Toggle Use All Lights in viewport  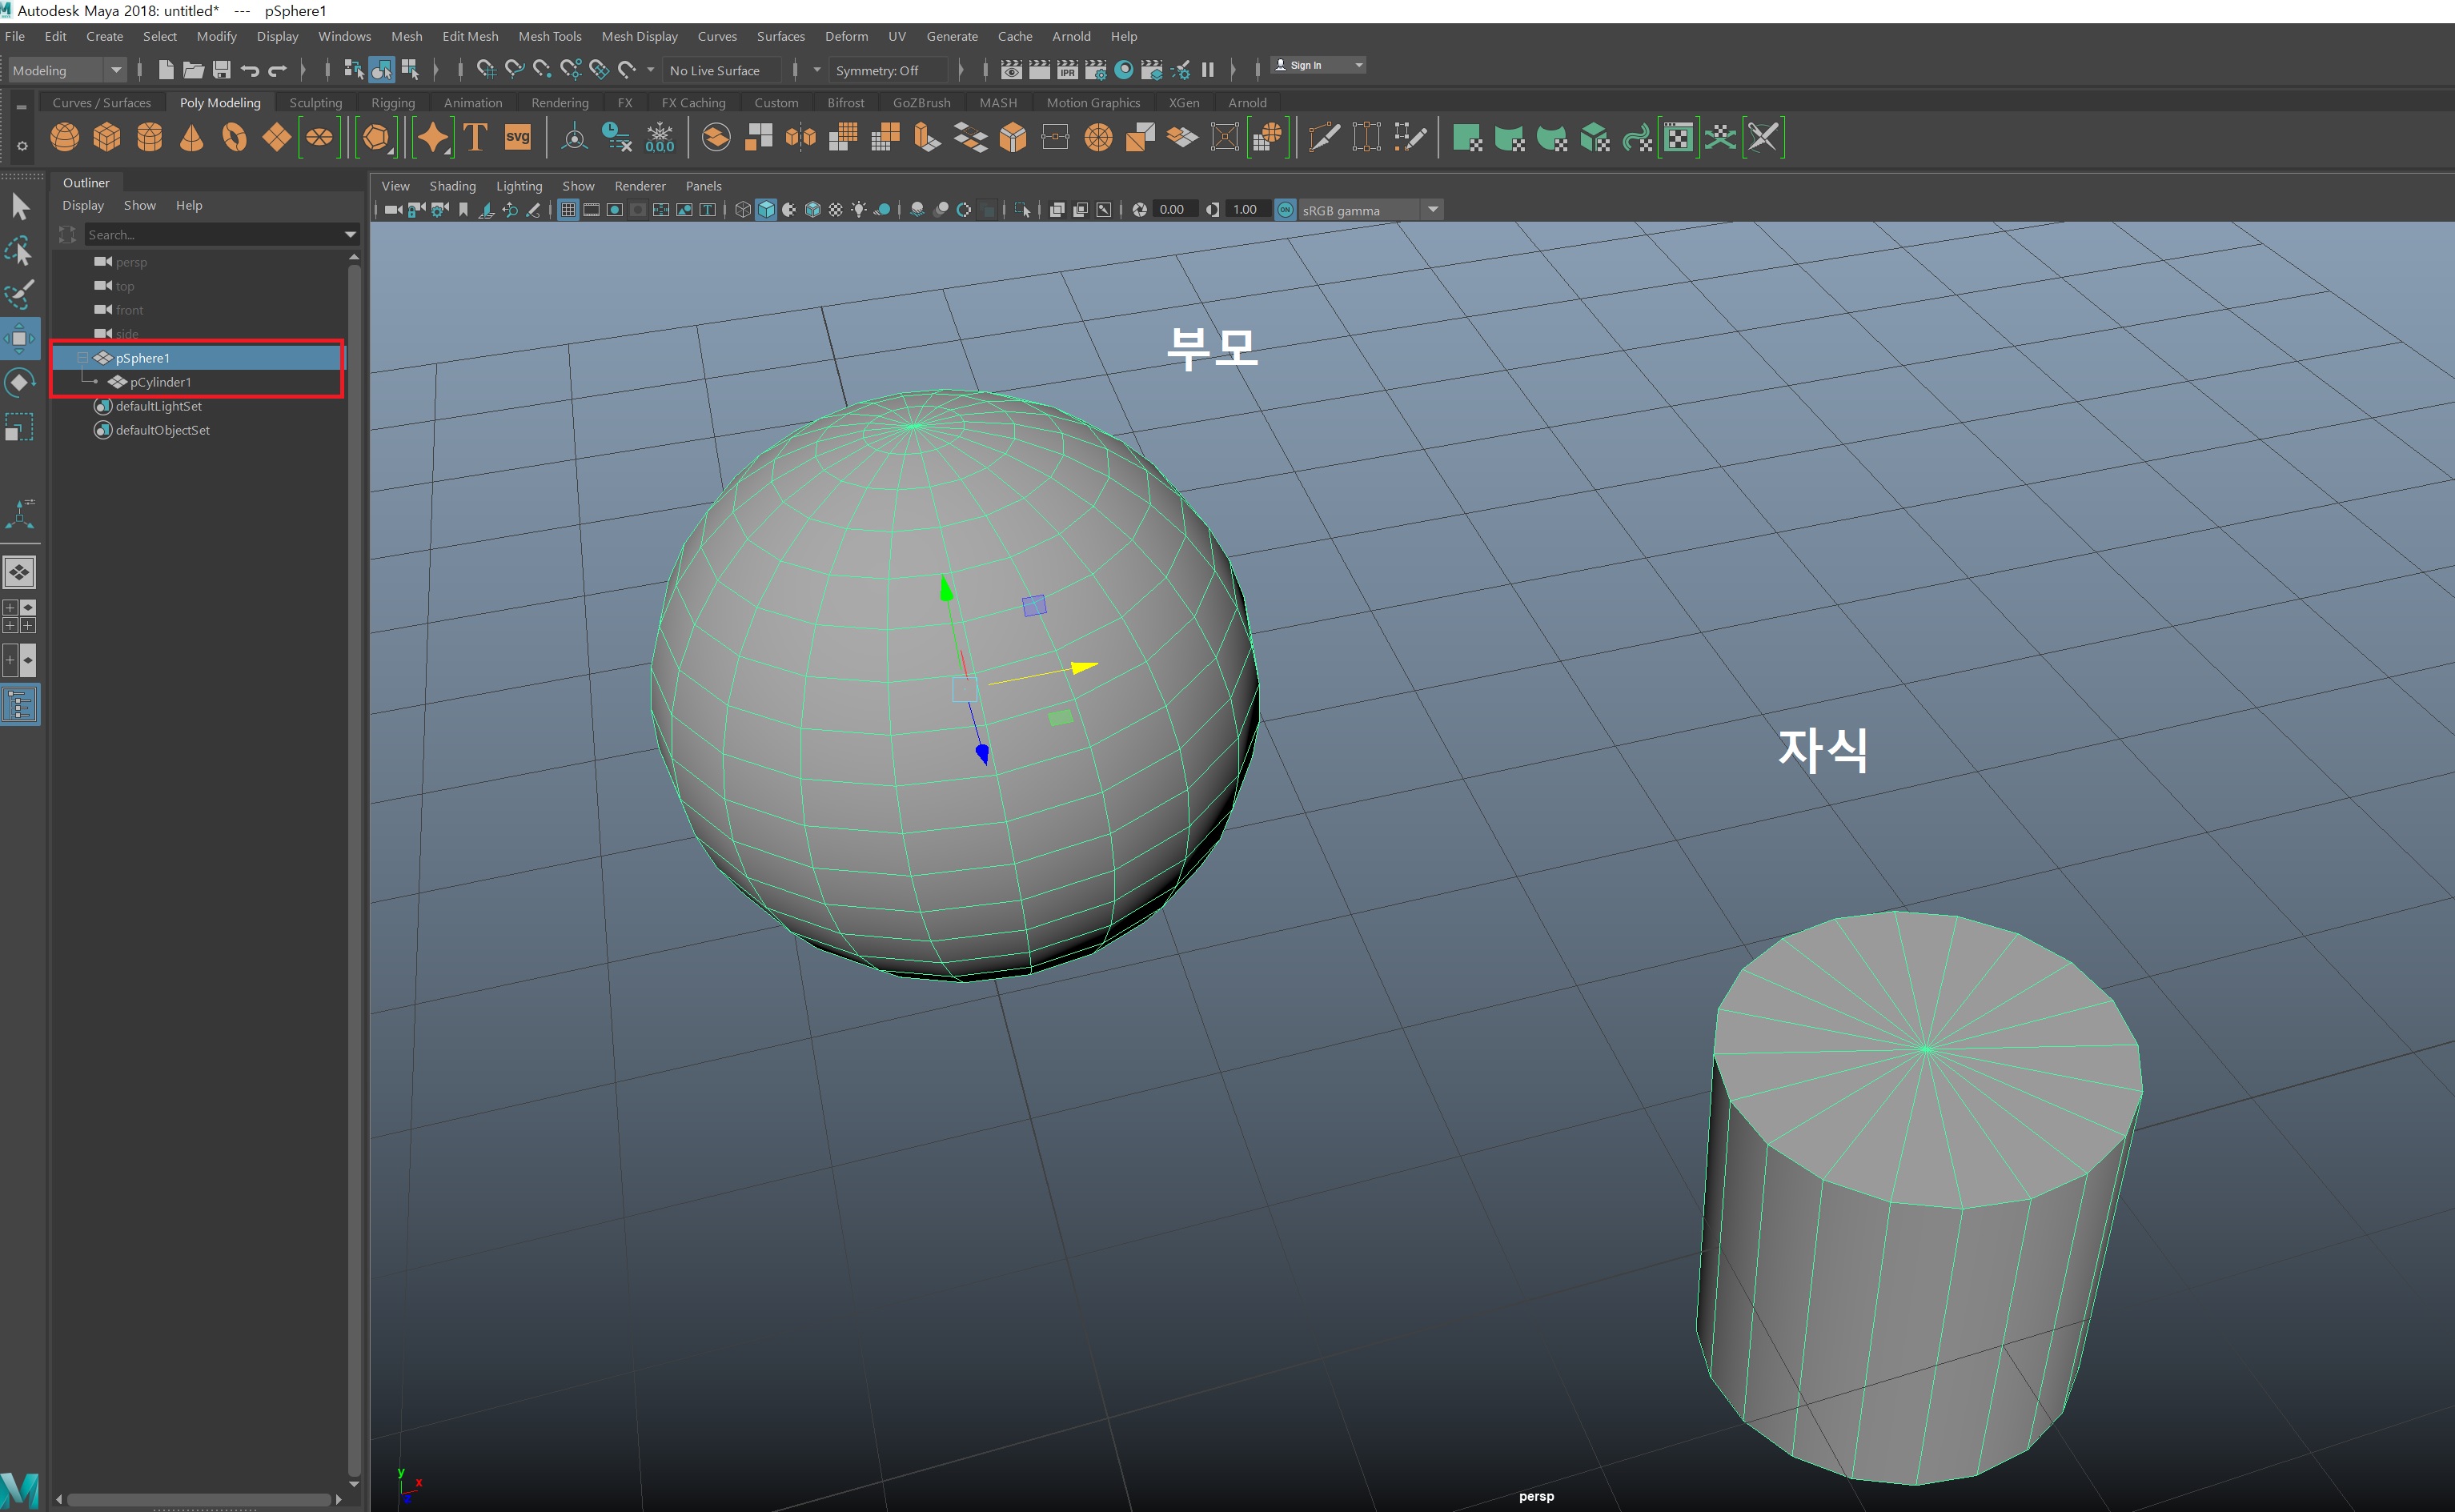pyautogui.click(x=859, y=209)
